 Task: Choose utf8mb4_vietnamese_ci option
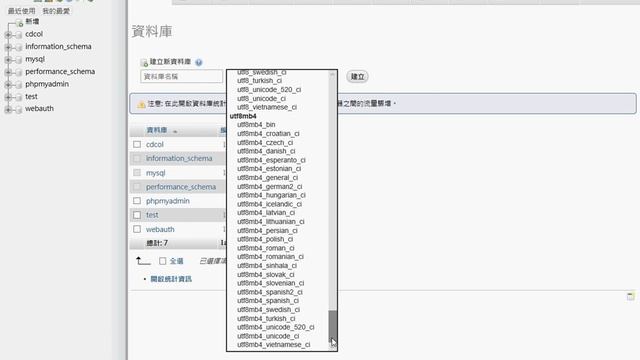[273, 344]
